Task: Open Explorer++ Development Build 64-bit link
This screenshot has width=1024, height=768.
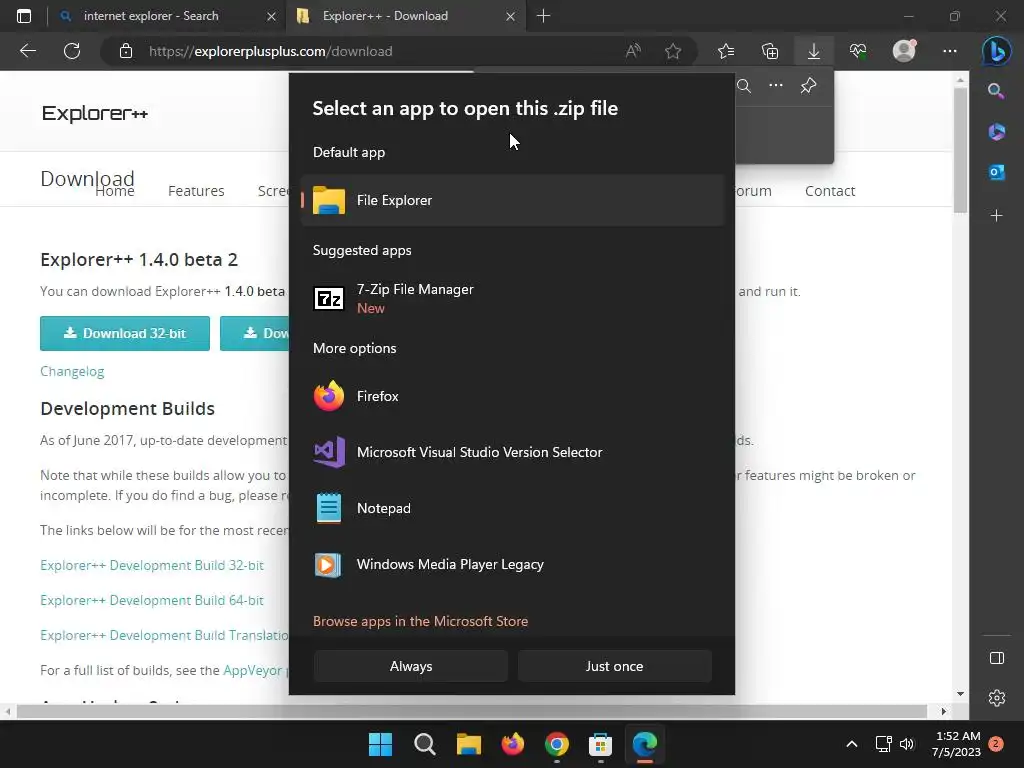Action: click(152, 600)
